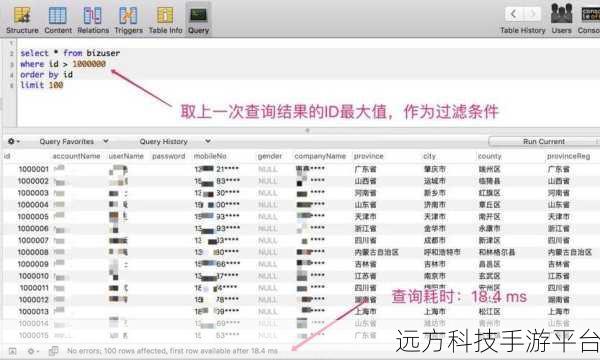This screenshot has width=600, height=360.
Task: Click the provinceReg column header
Action: tap(568, 156)
